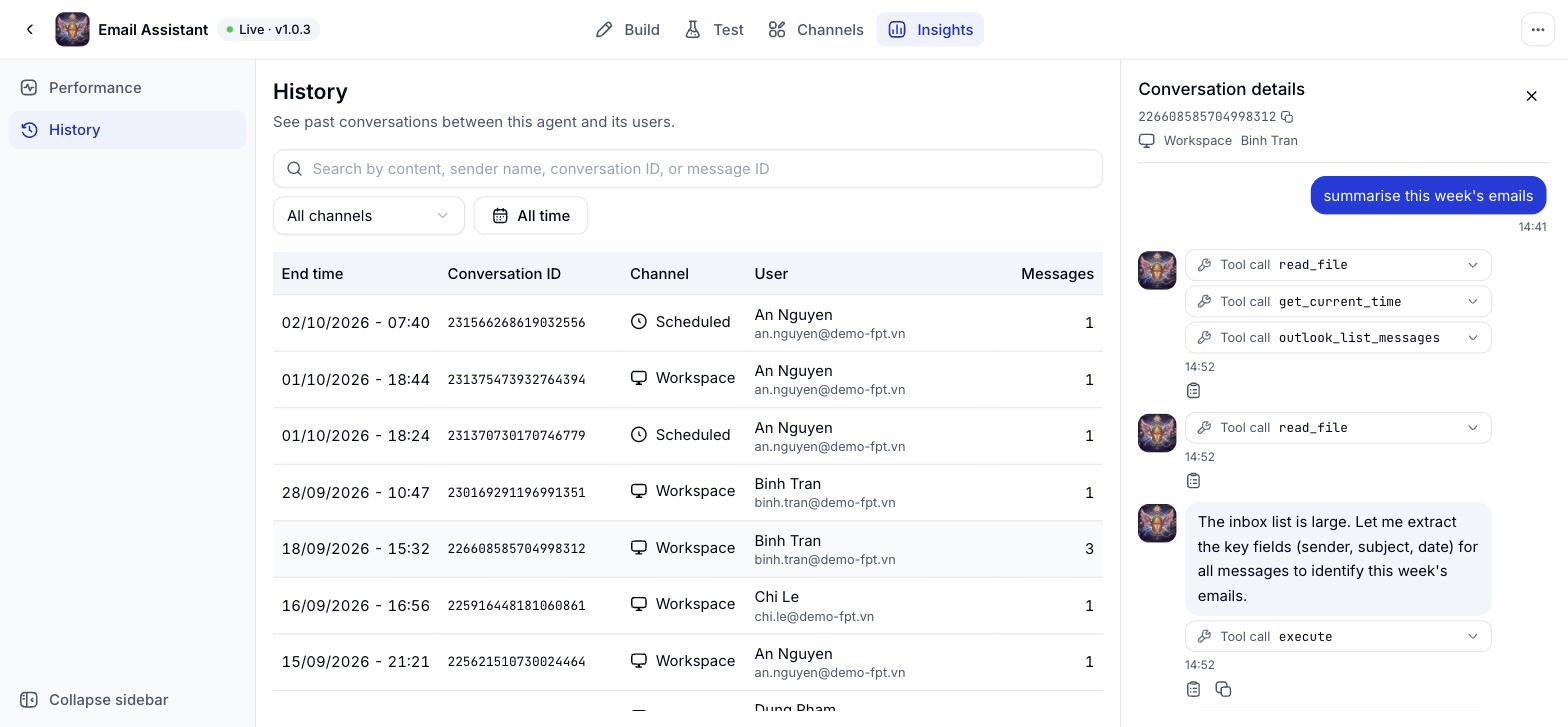Copy the message below the execute tool call
Image resolution: width=1568 pixels, height=727 pixels.
pos(1223,689)
